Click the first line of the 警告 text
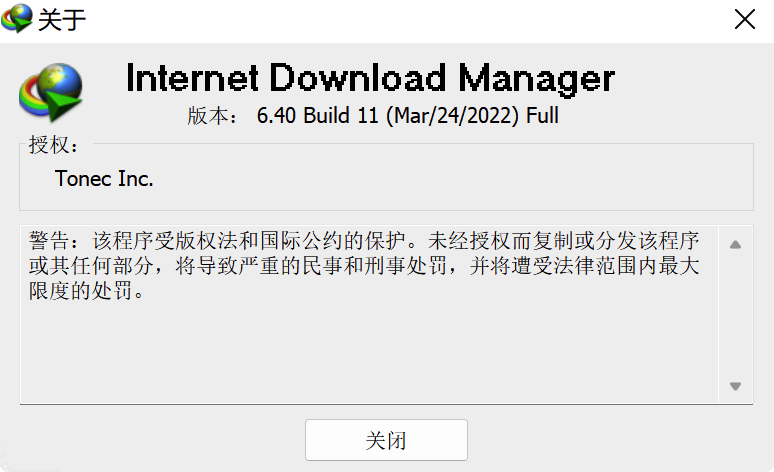 click(x=364, y=241)
